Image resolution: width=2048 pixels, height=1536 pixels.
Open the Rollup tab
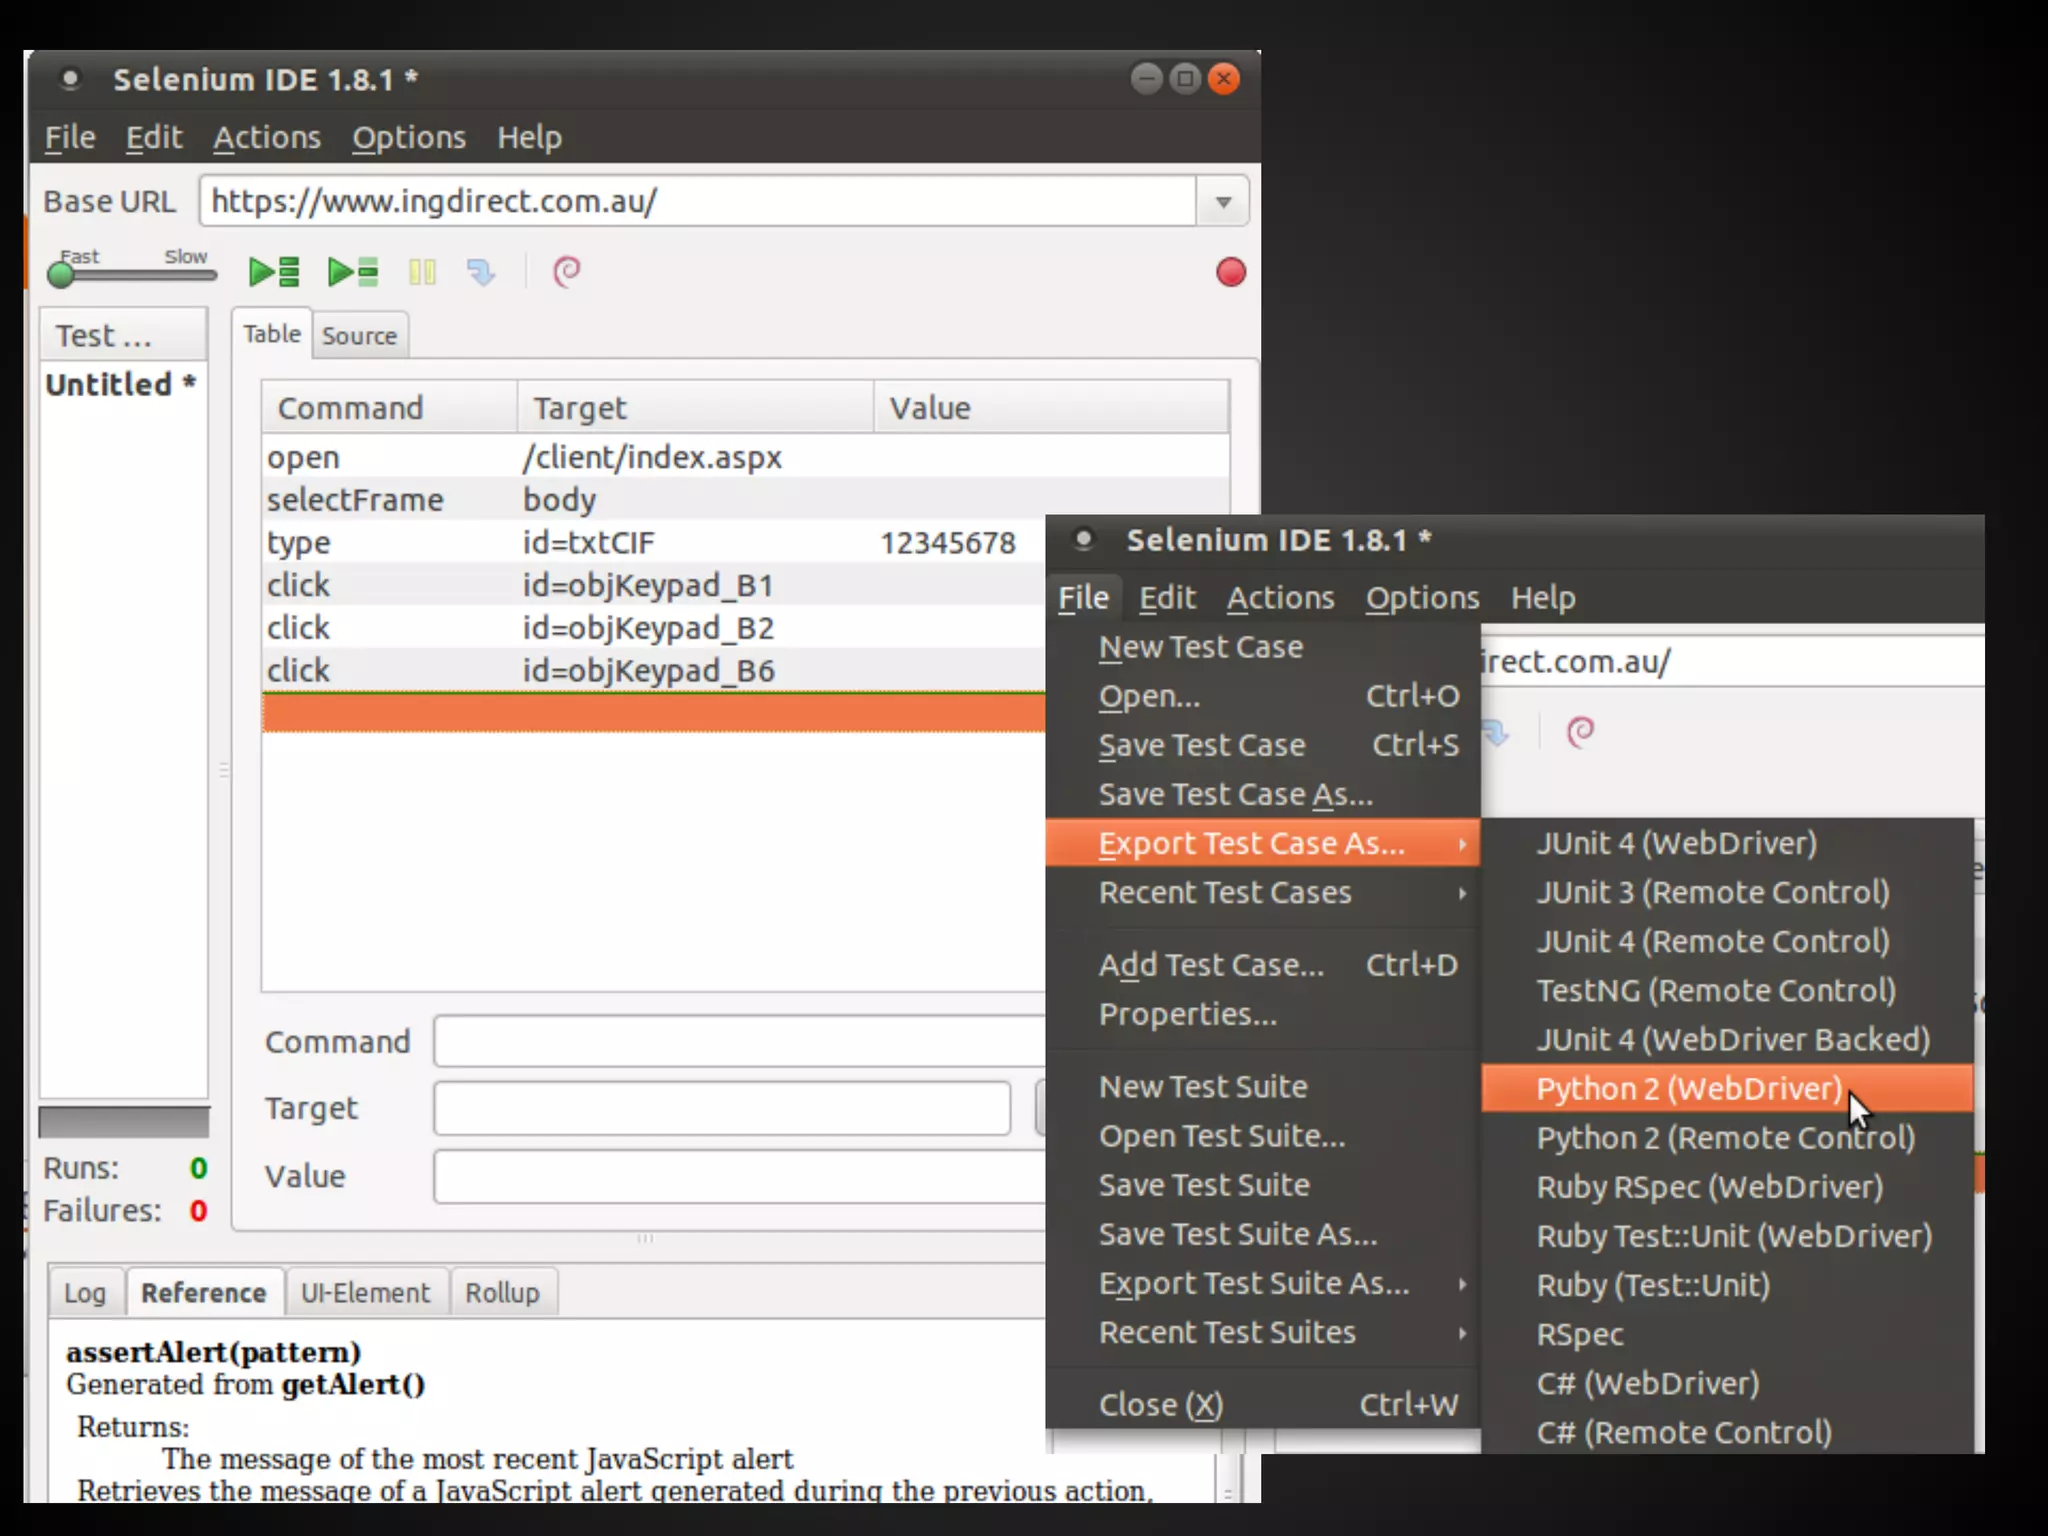click(x=503, y=1293)
